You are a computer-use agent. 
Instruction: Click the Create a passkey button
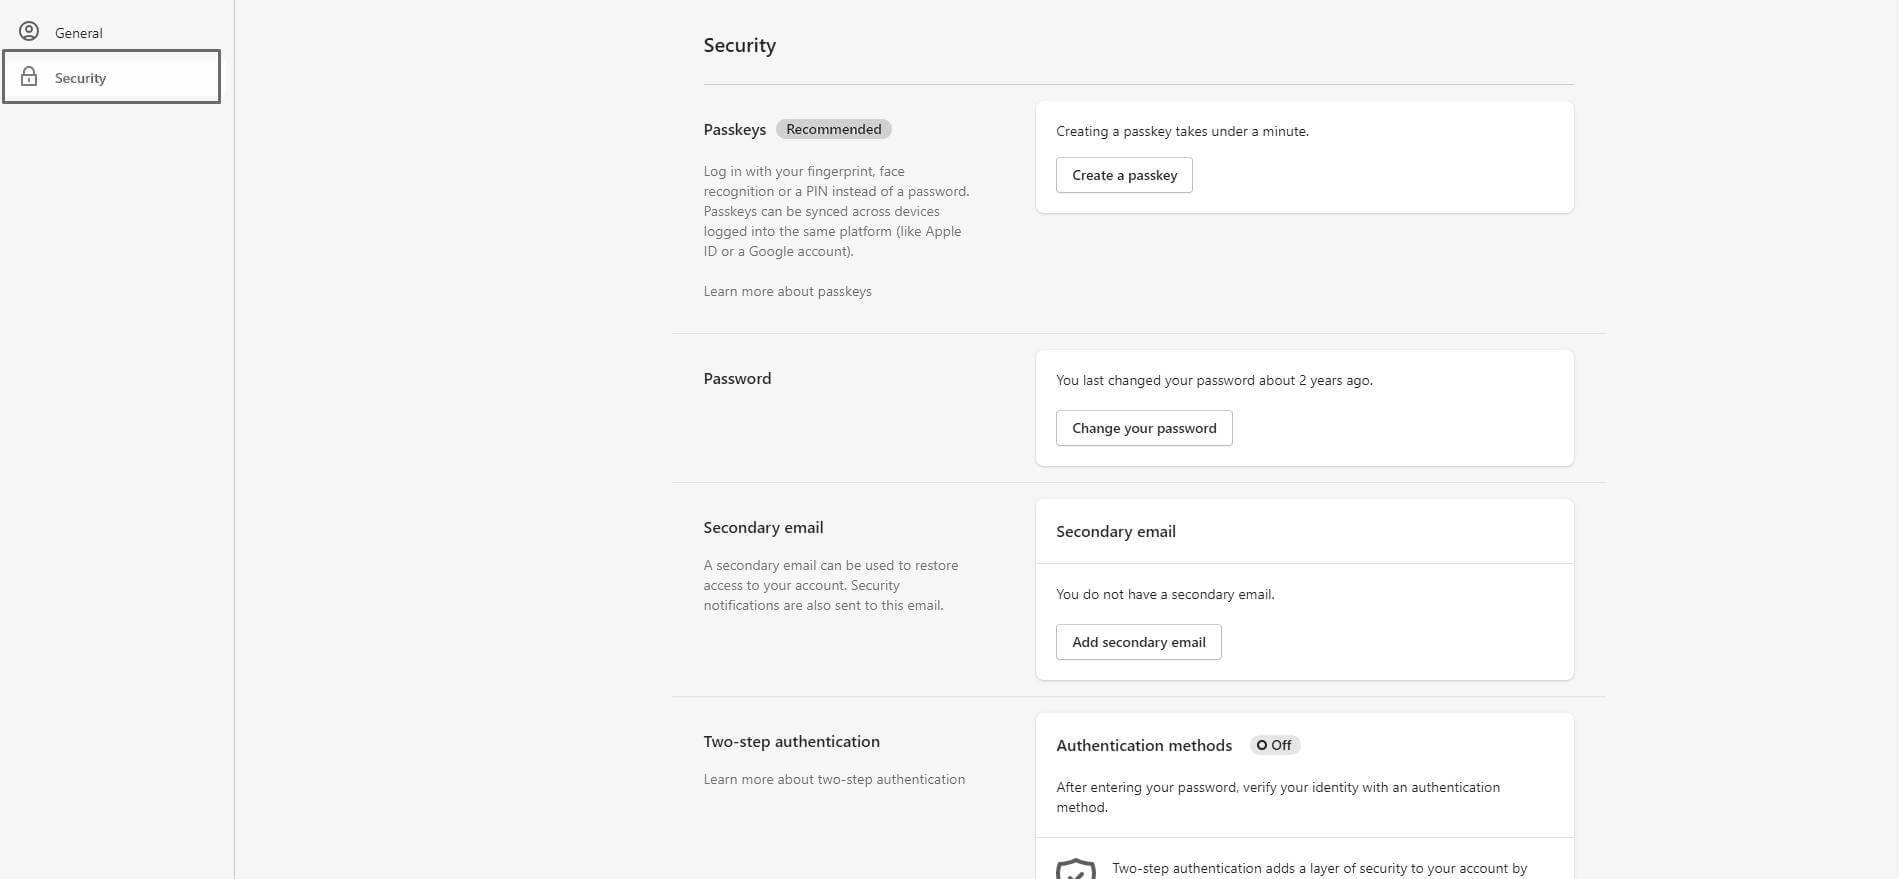tap(1124, 175)
